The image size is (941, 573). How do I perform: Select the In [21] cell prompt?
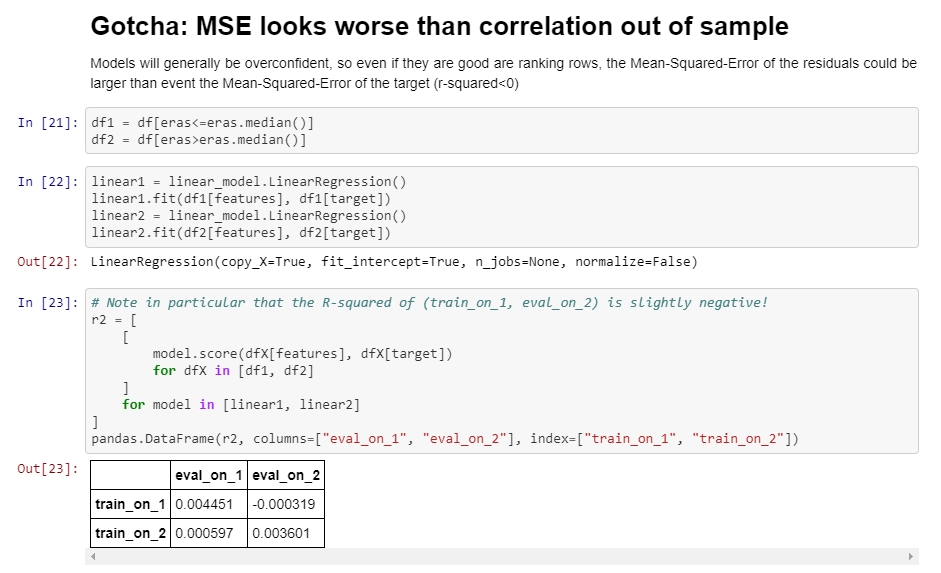point(48,123)
